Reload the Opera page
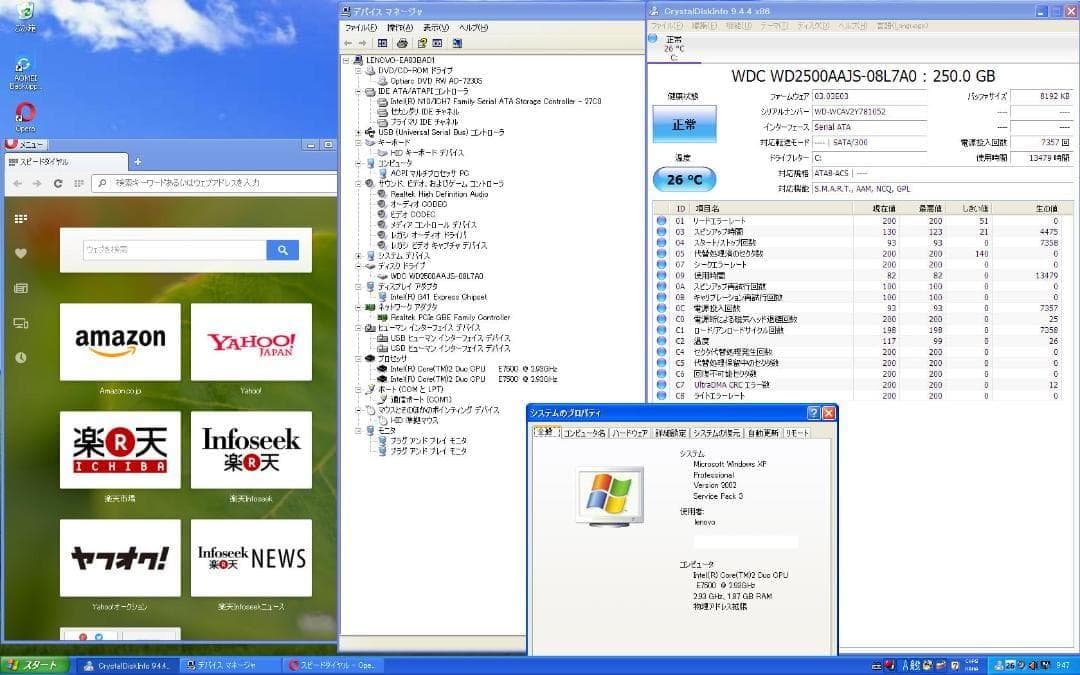The image size is (1080, 675). (x=58, y=183)
